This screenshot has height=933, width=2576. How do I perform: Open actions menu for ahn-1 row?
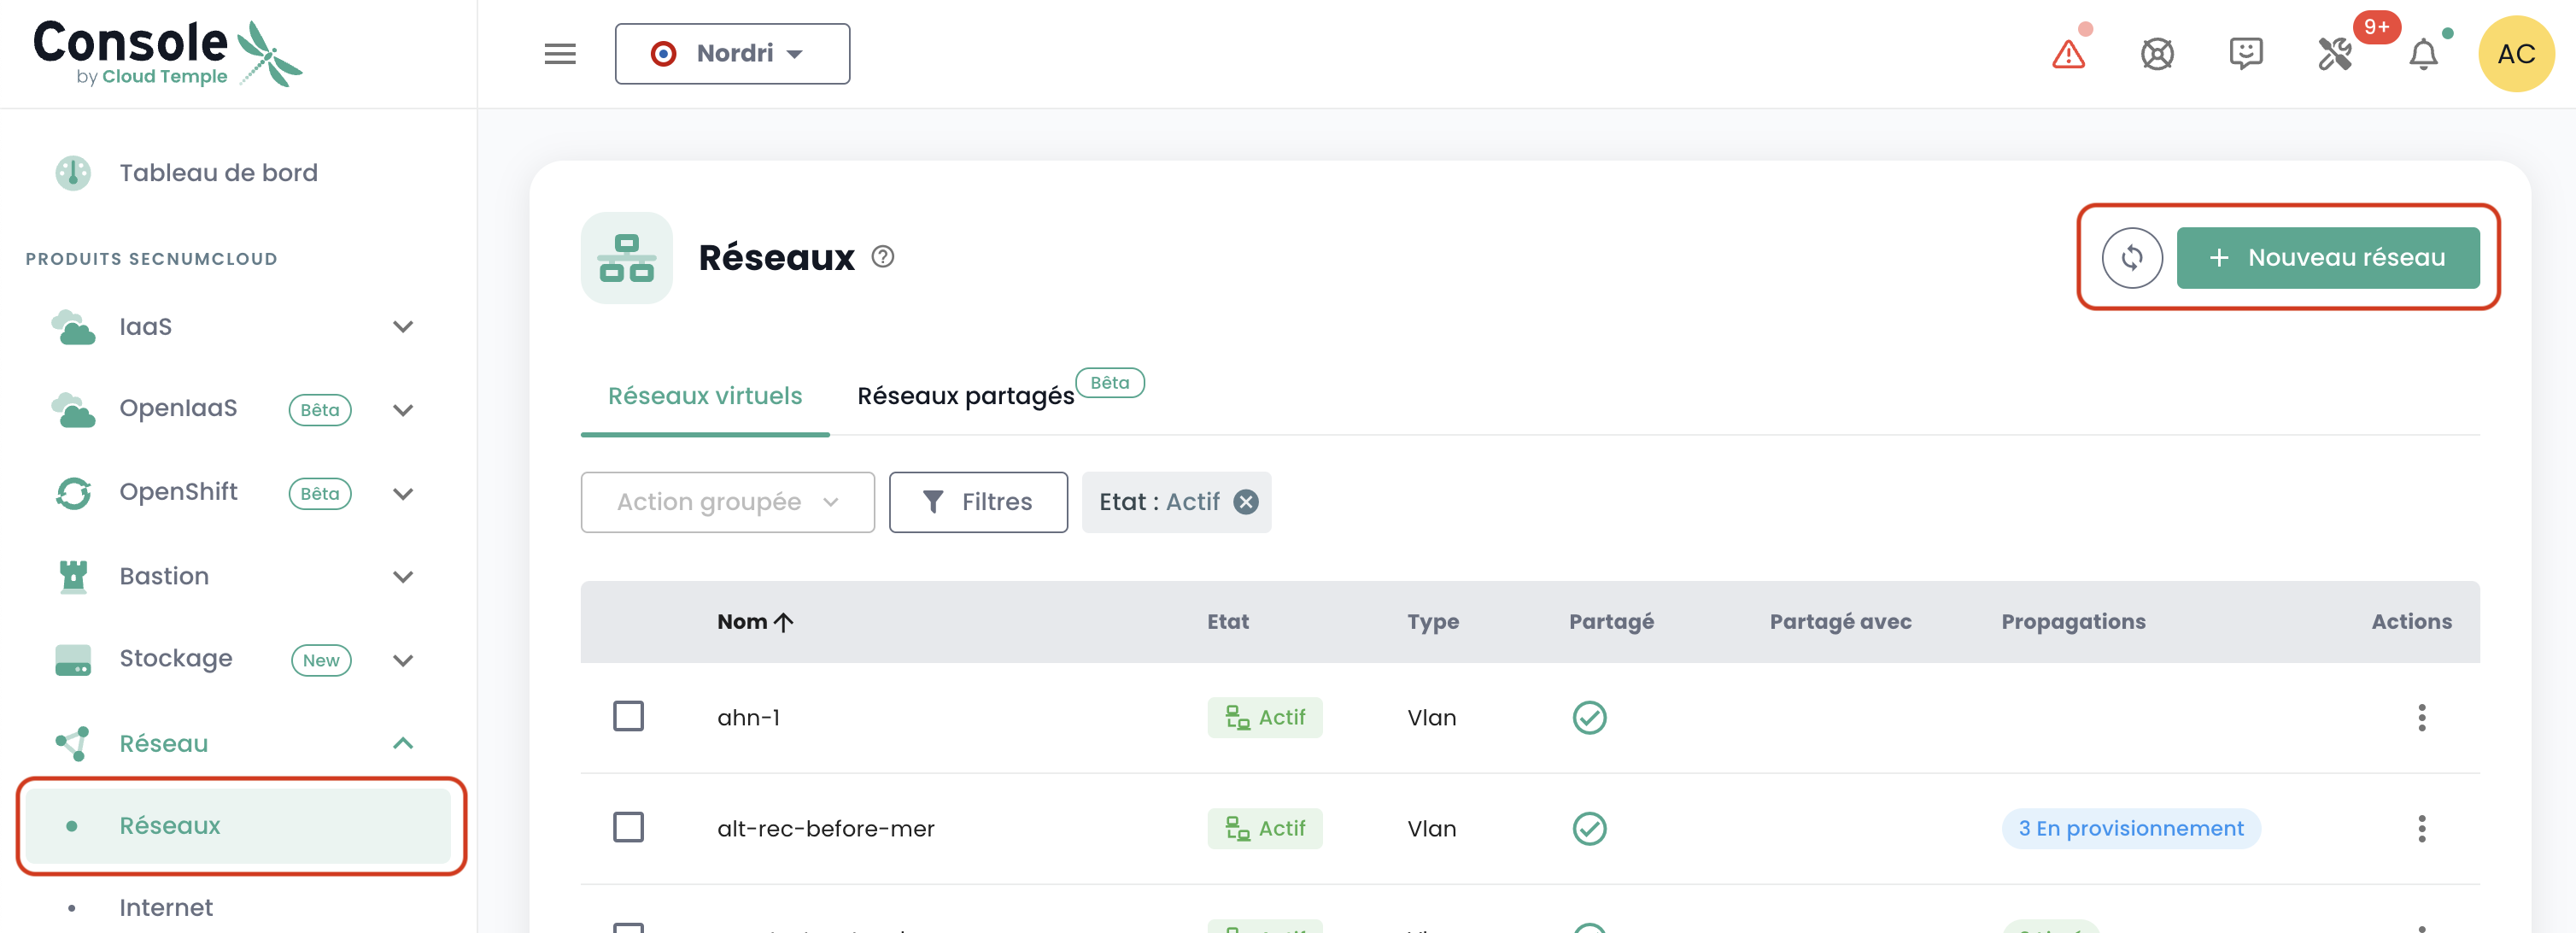coord(2421,717)
